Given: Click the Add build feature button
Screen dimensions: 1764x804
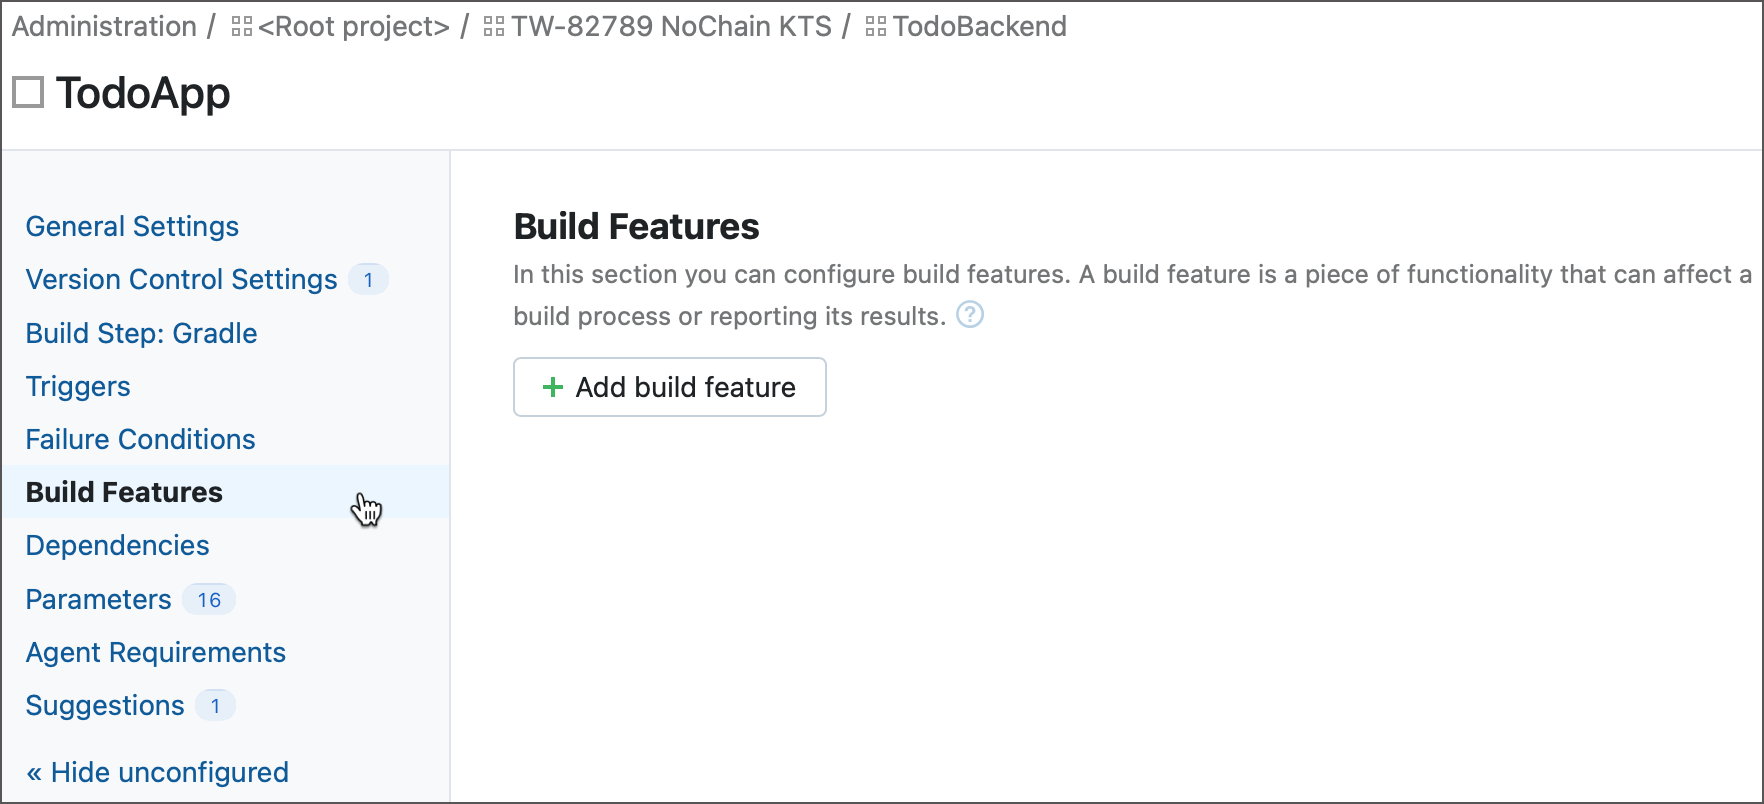Looking at the screenshot, I should (668, 387).
